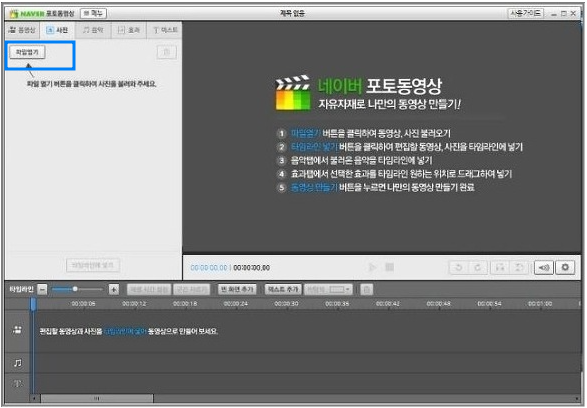This screenshot has height=408, width=587.
Task: Zoom out timeline with minus button
Action: click(x=42, y=289)
